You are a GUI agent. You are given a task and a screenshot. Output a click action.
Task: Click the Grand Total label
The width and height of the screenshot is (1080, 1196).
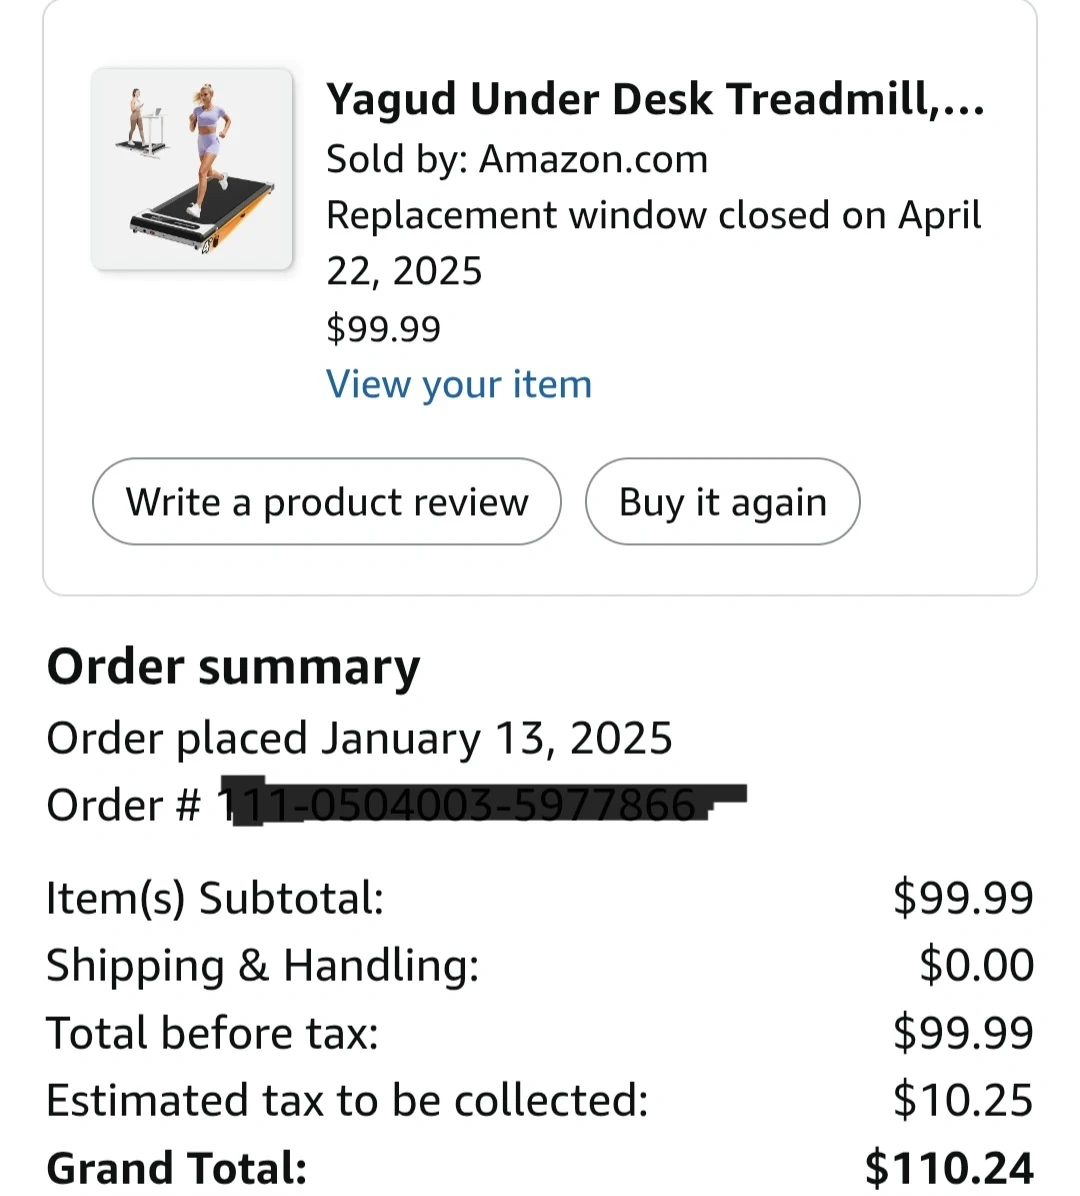(177, 1168)
